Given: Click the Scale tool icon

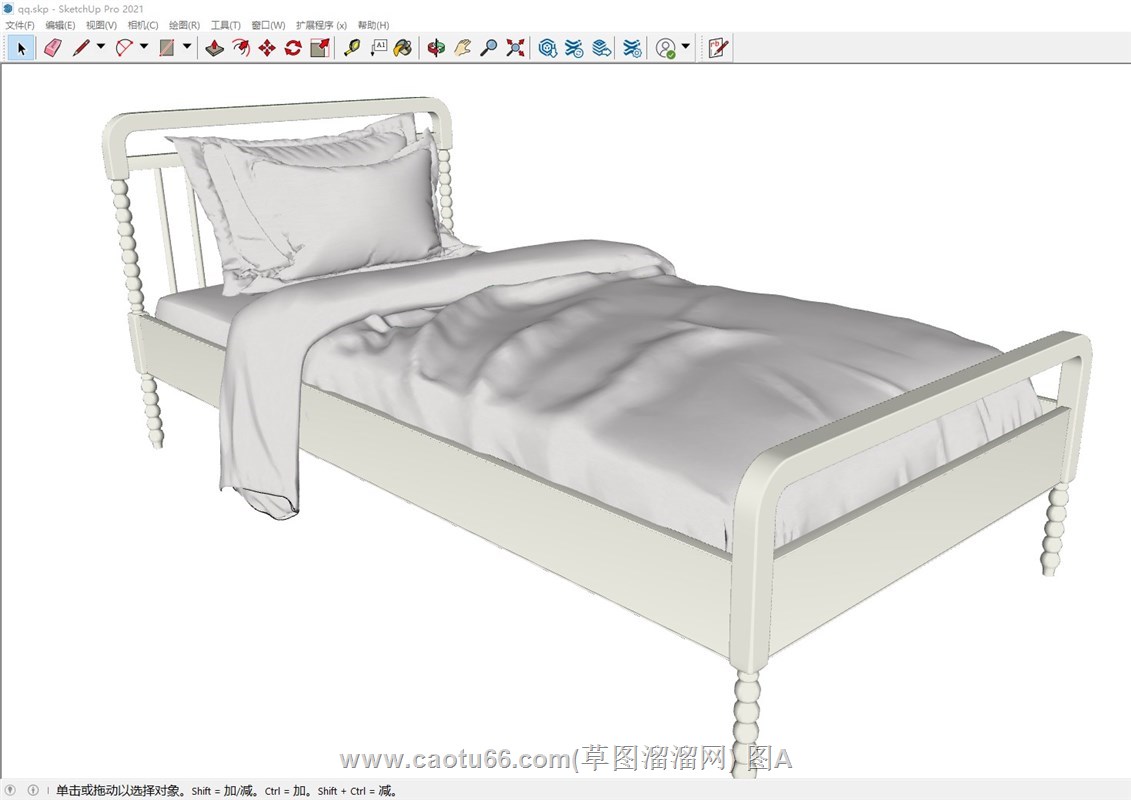Looking at the screenshot, I should pyautogui.click(x=320, y=47).
